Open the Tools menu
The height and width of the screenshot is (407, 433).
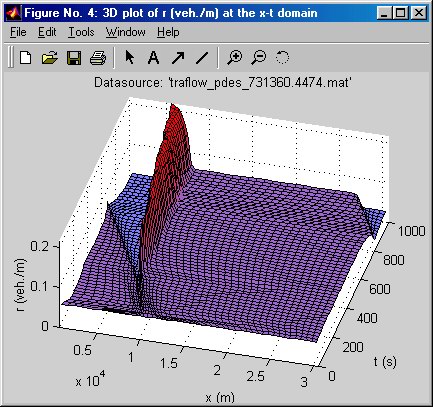(x=81, y=32)
